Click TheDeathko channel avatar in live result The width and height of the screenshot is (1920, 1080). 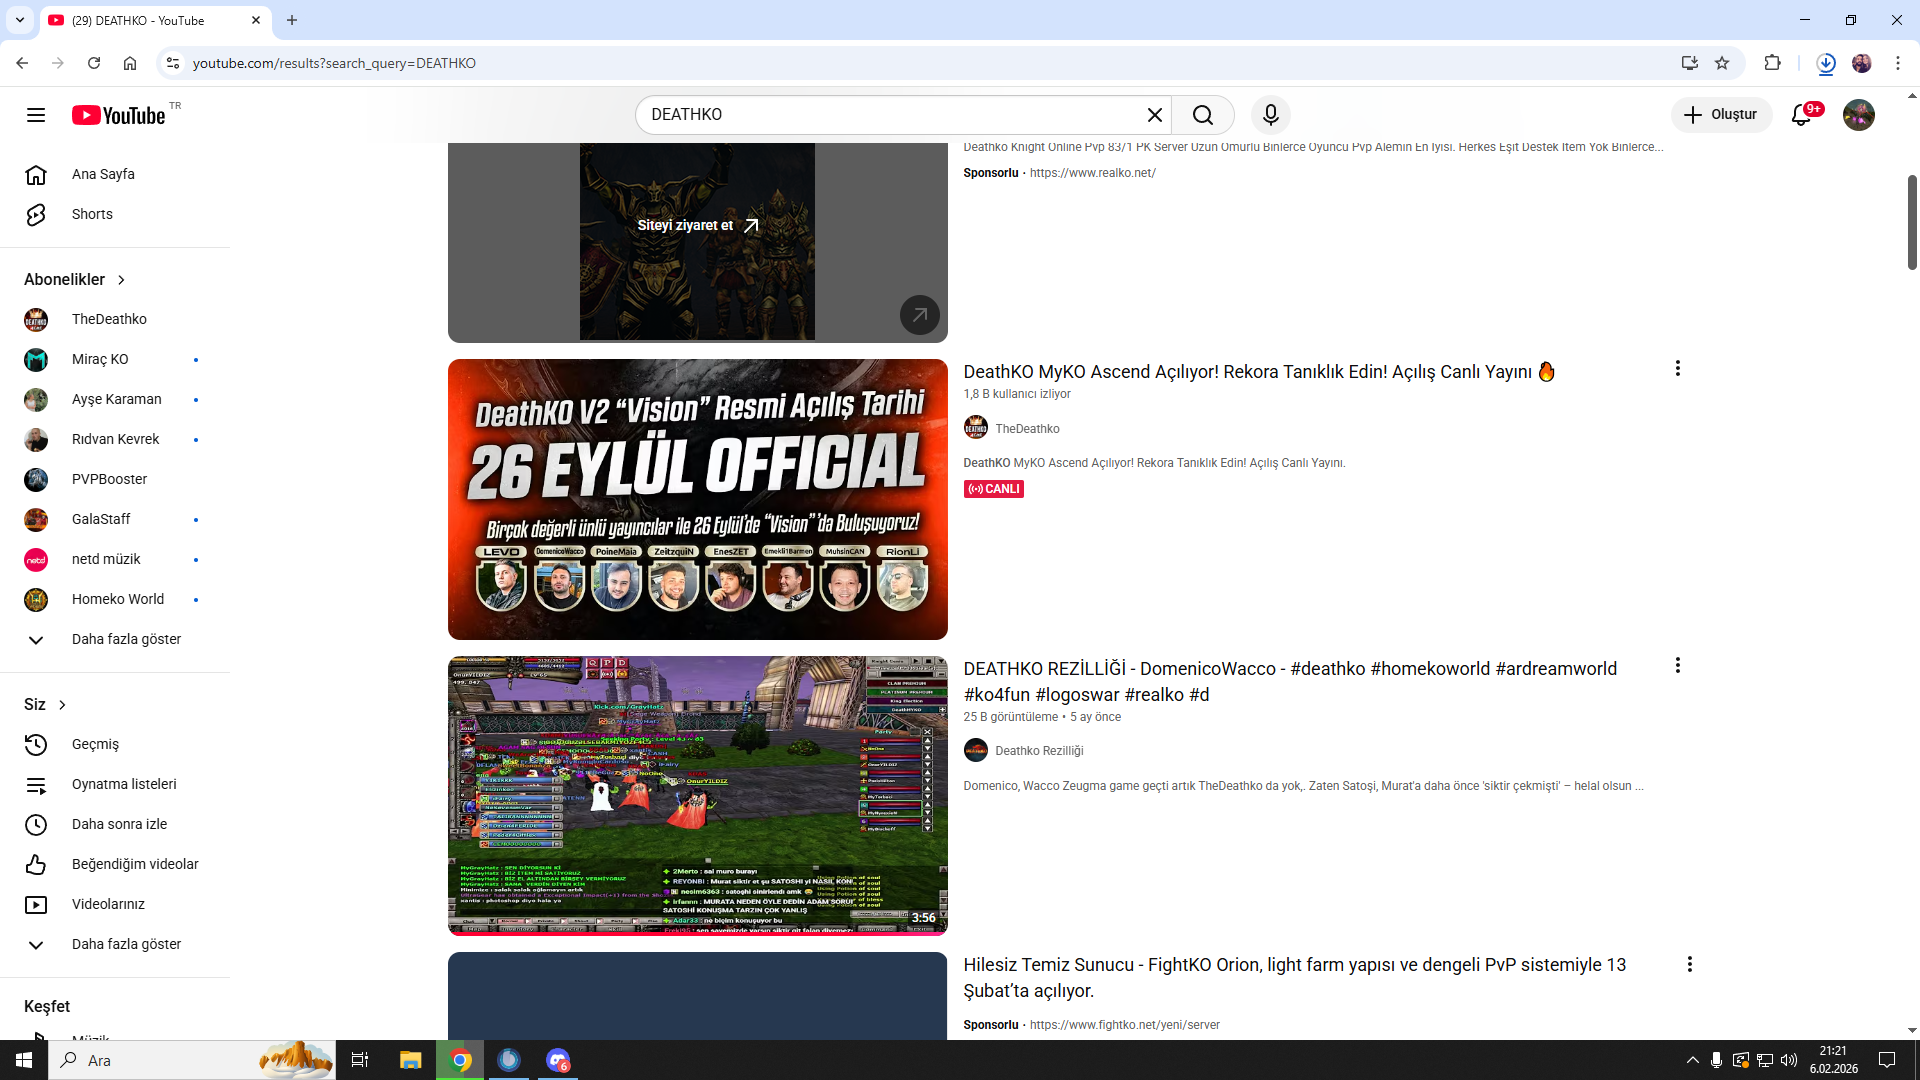point(976,428)
